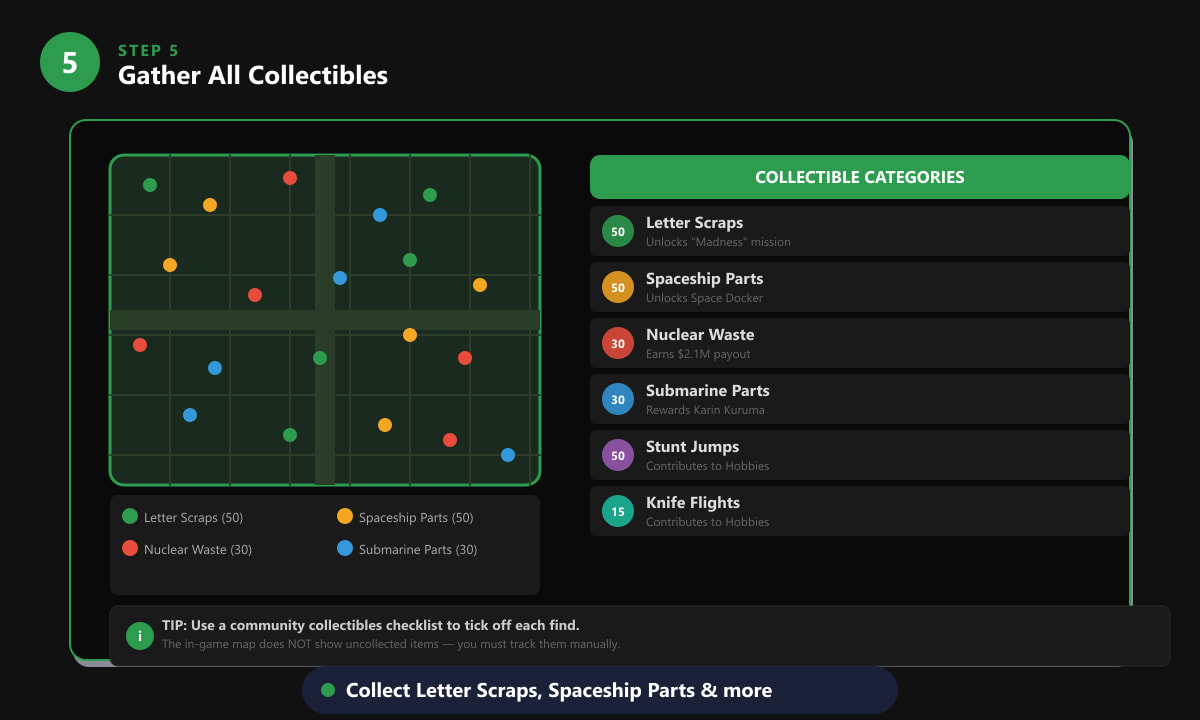Select the Stunt Jumps category title
The height and width of the screenshot is (720, 1200).
(x=692, y=447)
